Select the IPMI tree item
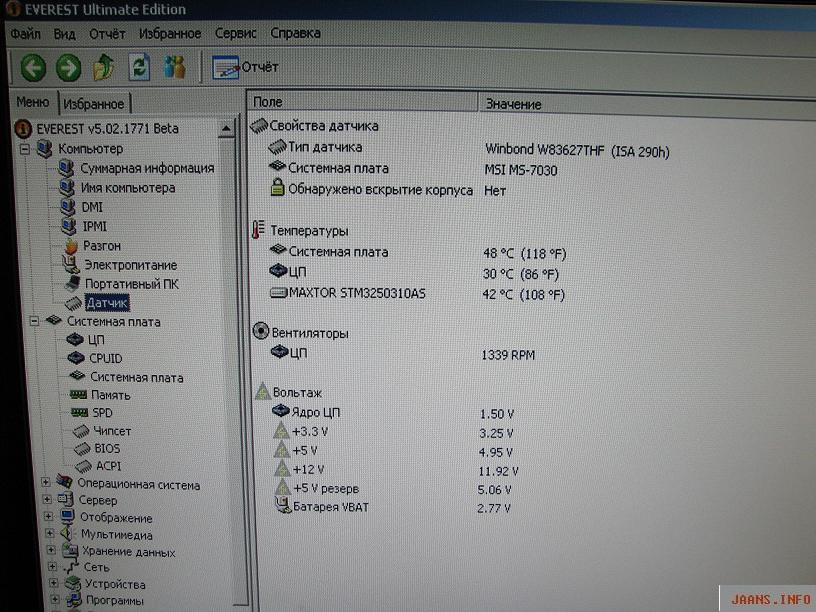The width and height of the screenshot is (816, 612). (x=94, y=226)
